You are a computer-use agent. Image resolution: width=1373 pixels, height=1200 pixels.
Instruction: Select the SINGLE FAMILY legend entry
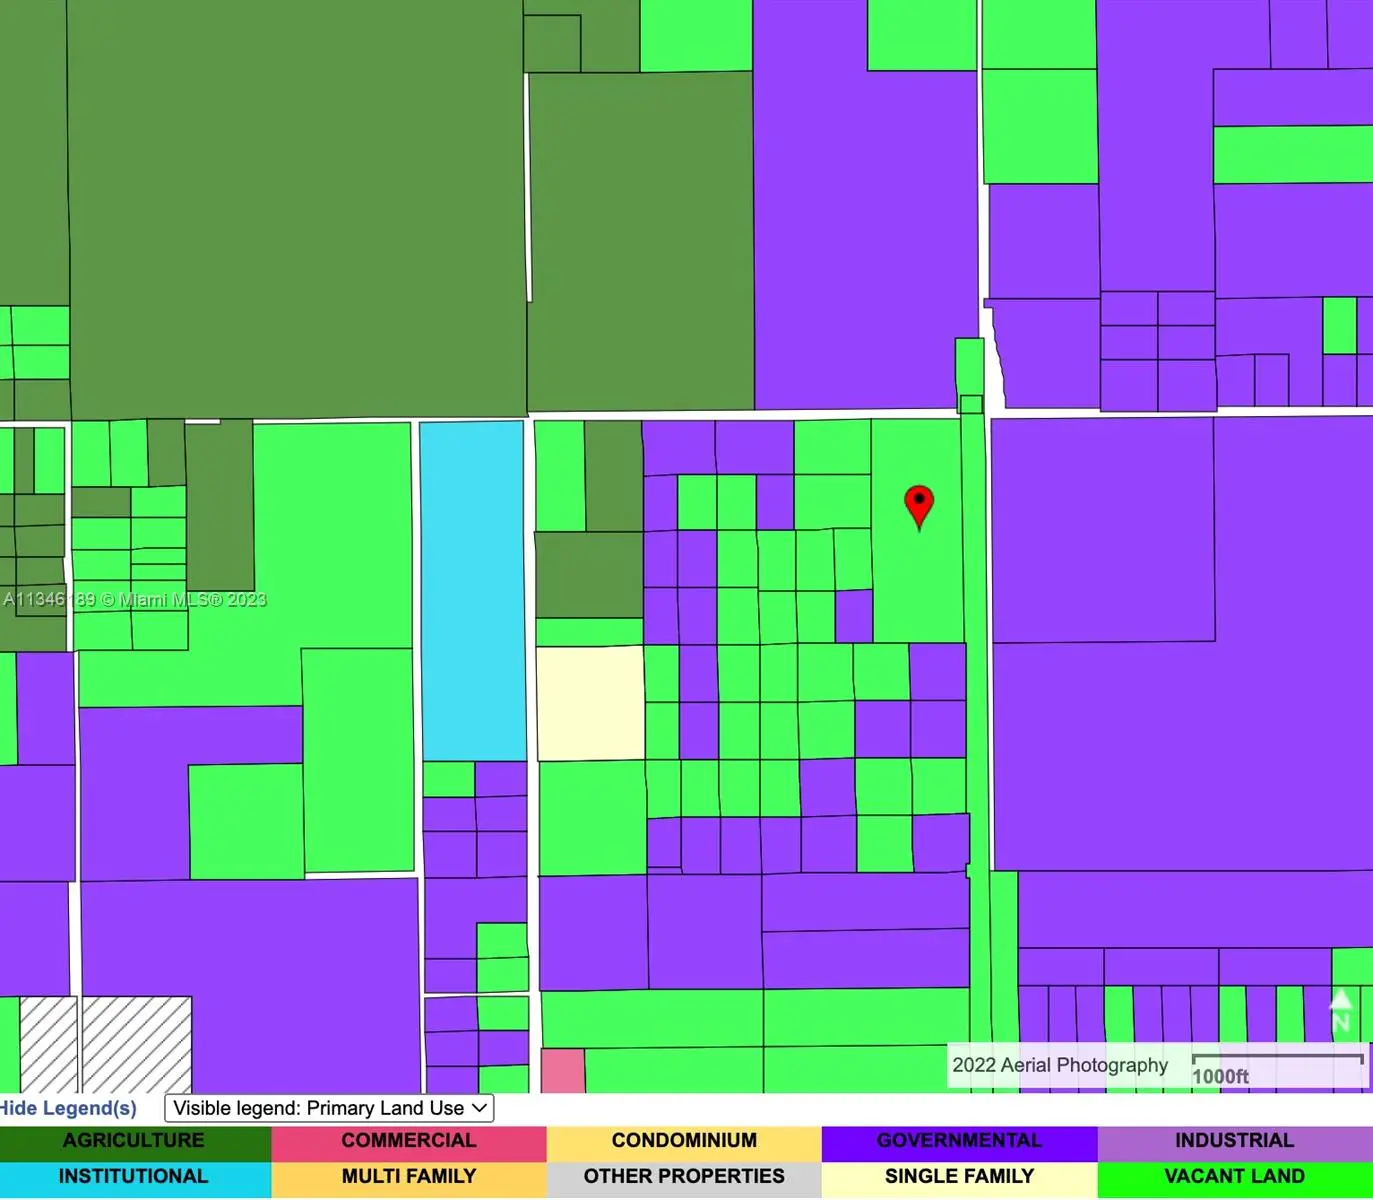(x=959, y=1177)
